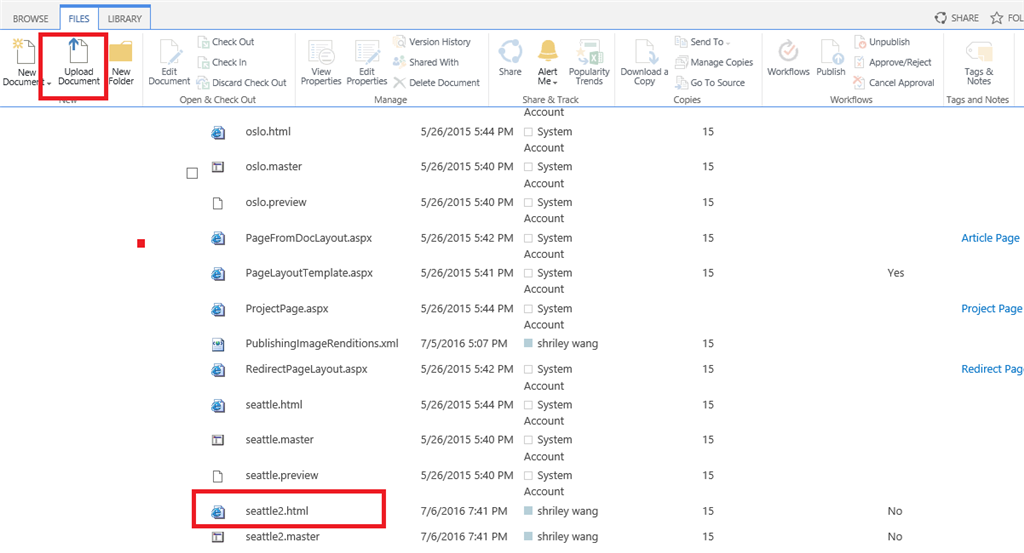This screenshot has width=1024, height=553.
Task: Open Popularity Trends
Action: point(589,63)
